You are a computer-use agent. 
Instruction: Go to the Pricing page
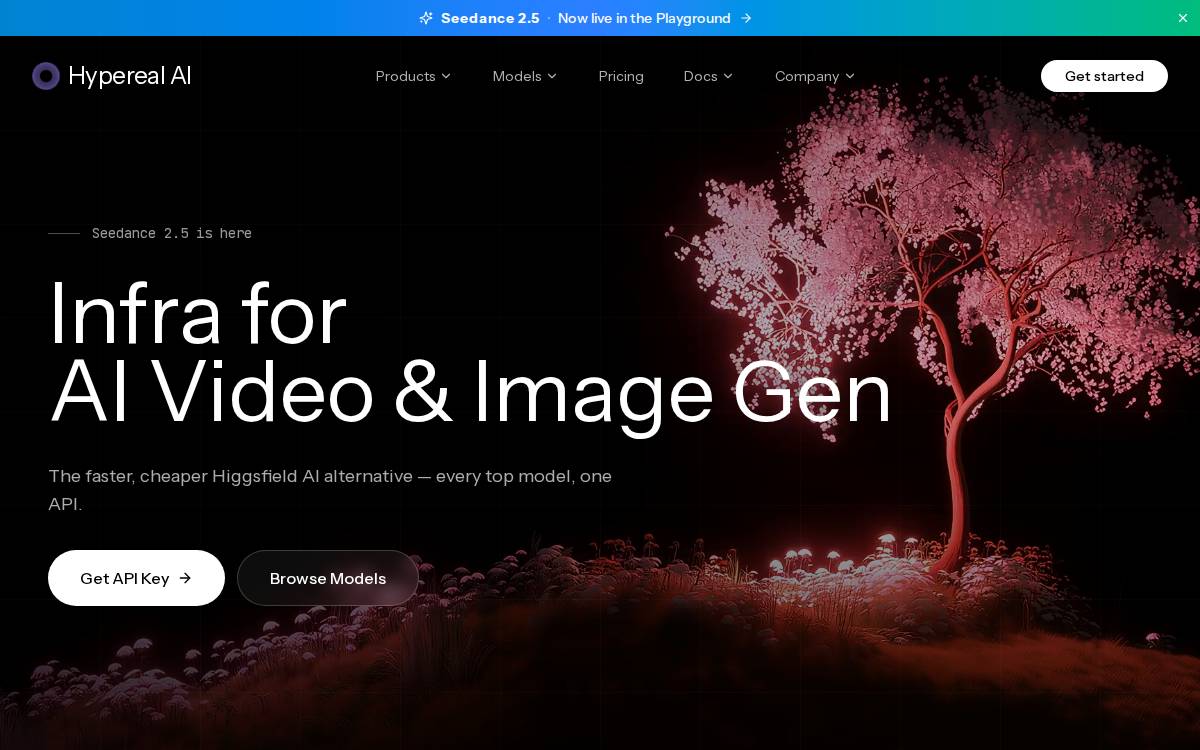pos(621,76)
